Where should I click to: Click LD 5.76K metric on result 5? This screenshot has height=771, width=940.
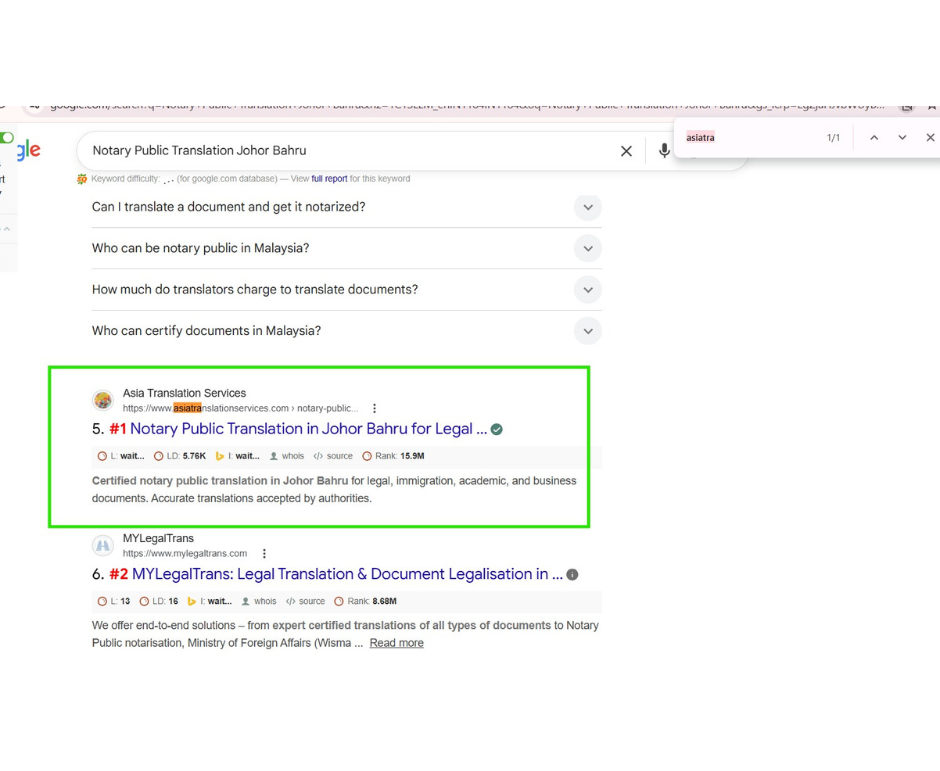point(180,456)
